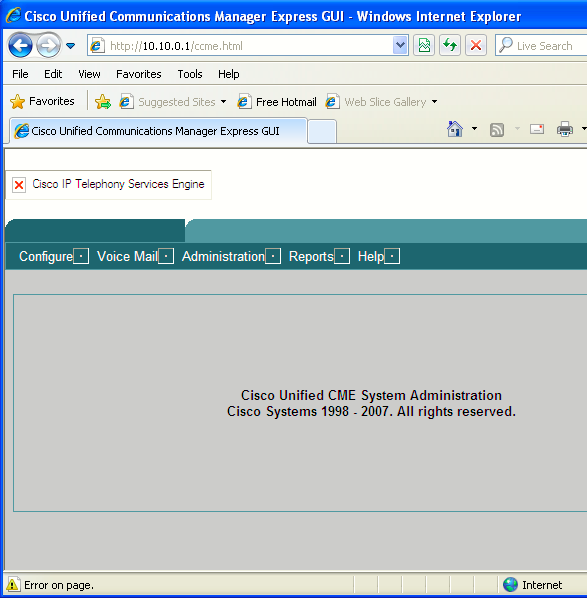Open the Edit menu

[x=53, y=74]
